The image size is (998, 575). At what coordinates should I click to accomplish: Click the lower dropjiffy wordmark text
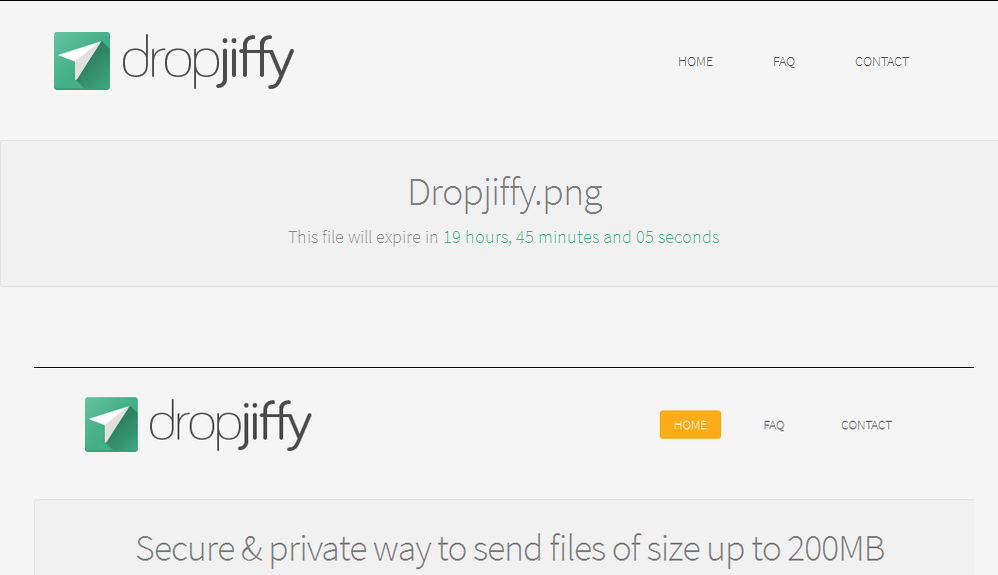pyautogui.click(x=230, y=425)
